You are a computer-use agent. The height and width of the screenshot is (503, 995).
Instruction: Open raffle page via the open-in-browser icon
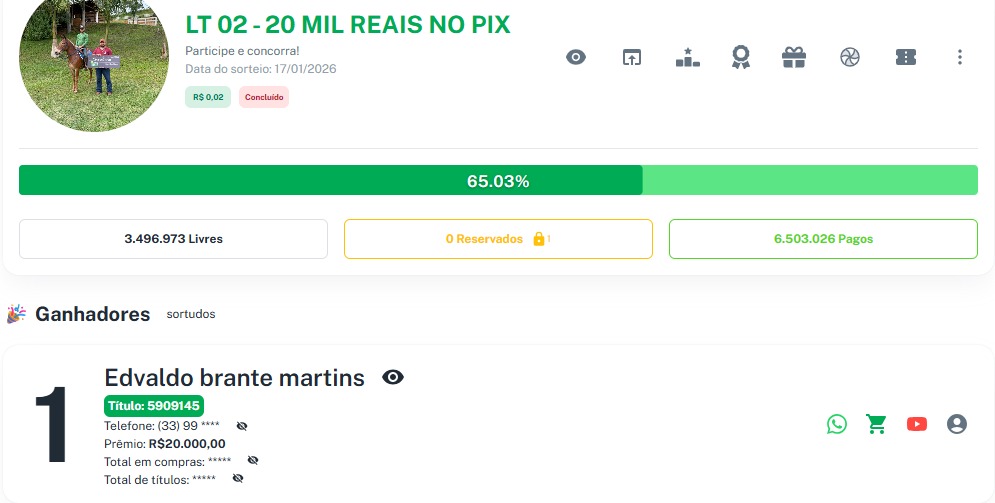632,57
